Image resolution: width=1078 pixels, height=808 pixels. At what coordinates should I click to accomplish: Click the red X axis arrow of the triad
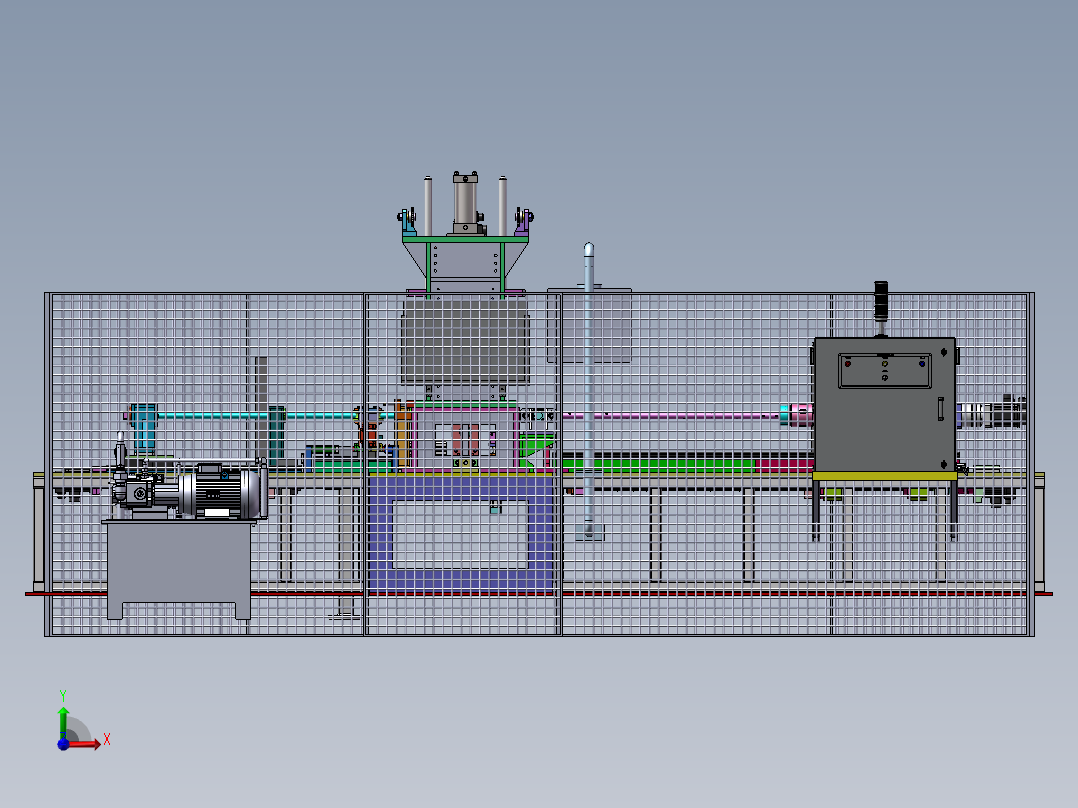pyautogui.click(x=85, y=744)
